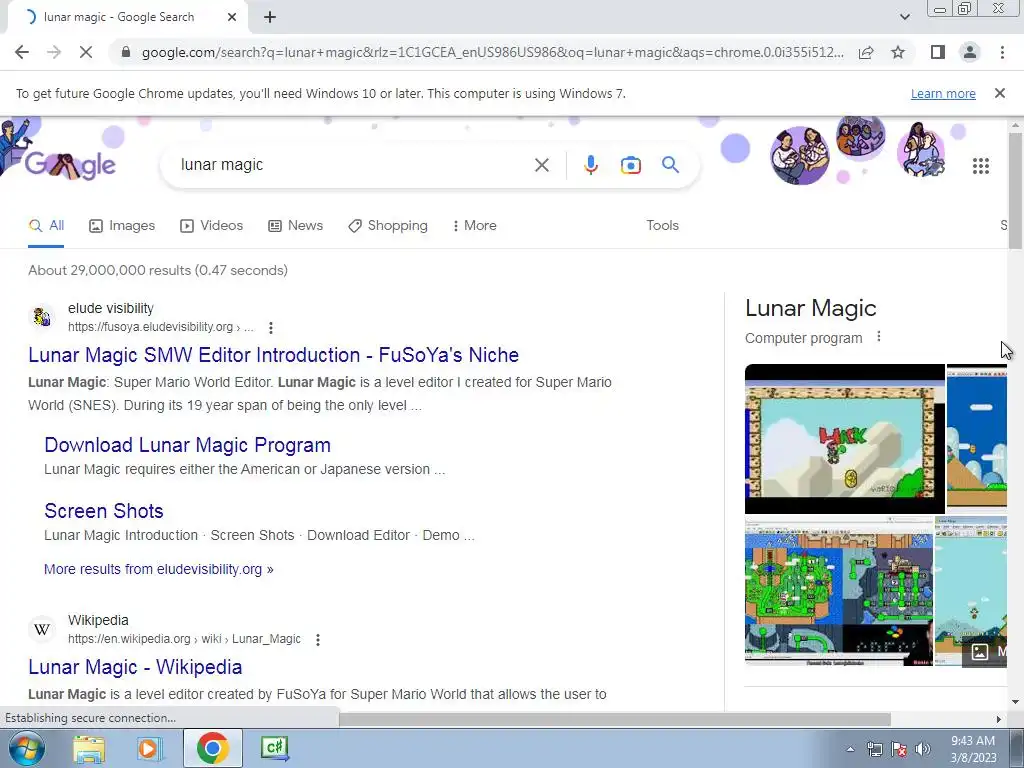Switch to Images results tab
This screenshot has width=1024, height=768.
(122, 226)
